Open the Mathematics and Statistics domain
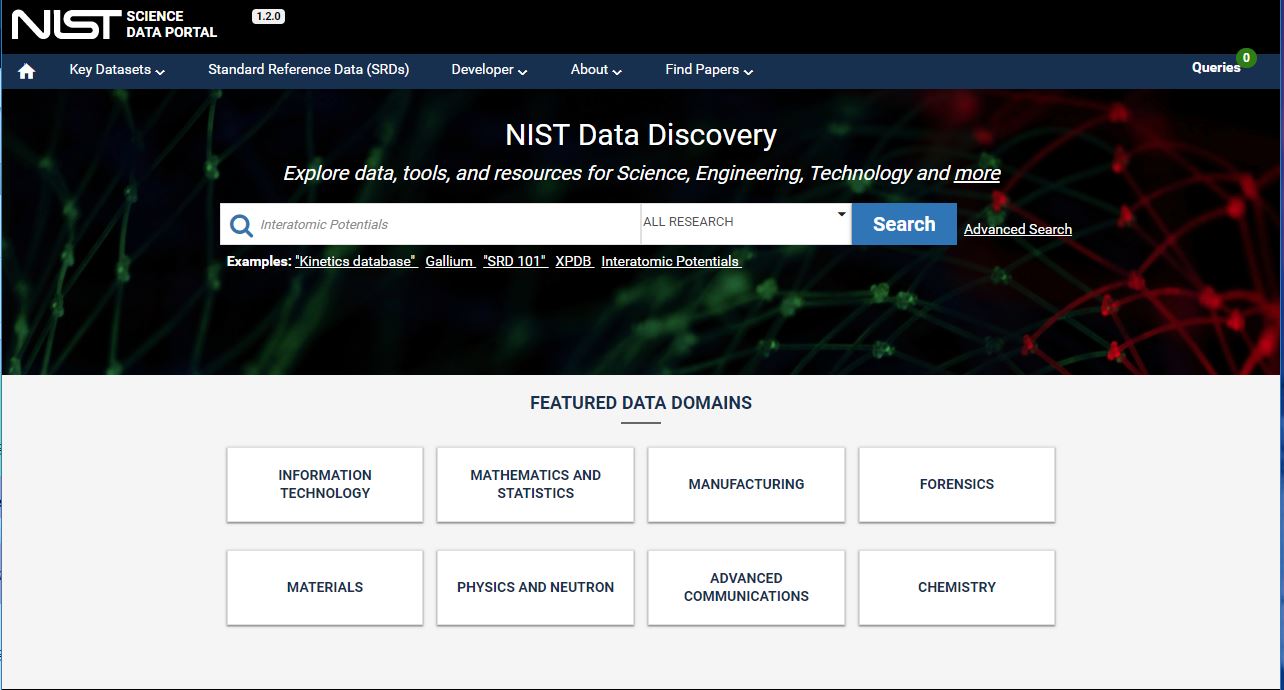Viewport: 1284px width, 690px height. pos(535,484)
